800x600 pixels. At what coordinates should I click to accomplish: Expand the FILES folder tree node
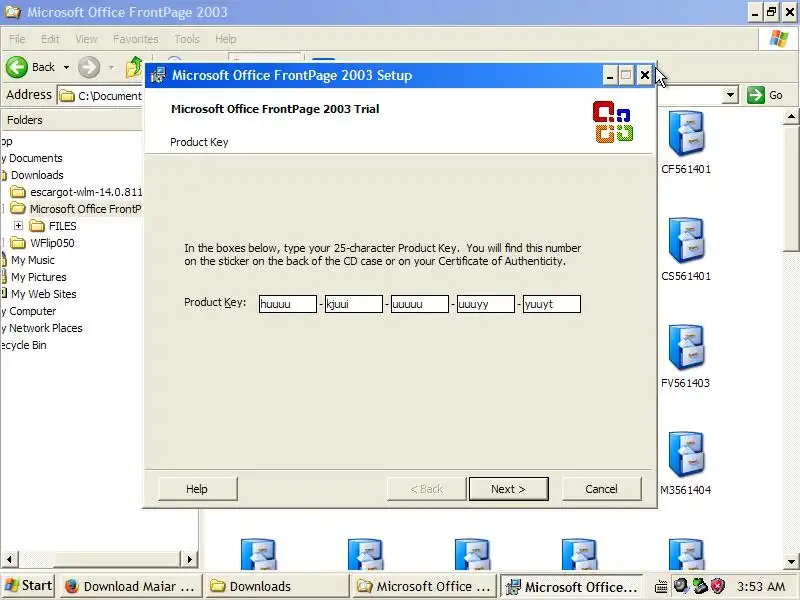[18, 226]
